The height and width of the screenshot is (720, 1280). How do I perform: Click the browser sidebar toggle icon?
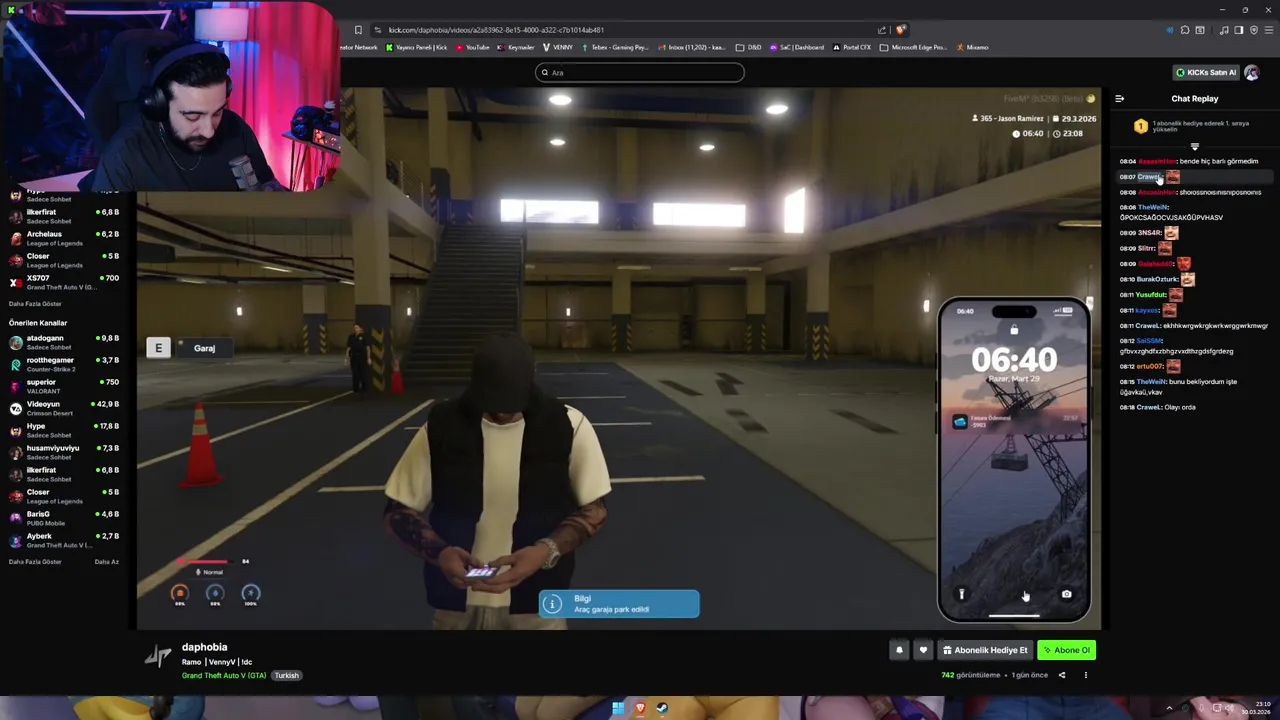[x=1238, y=30]
